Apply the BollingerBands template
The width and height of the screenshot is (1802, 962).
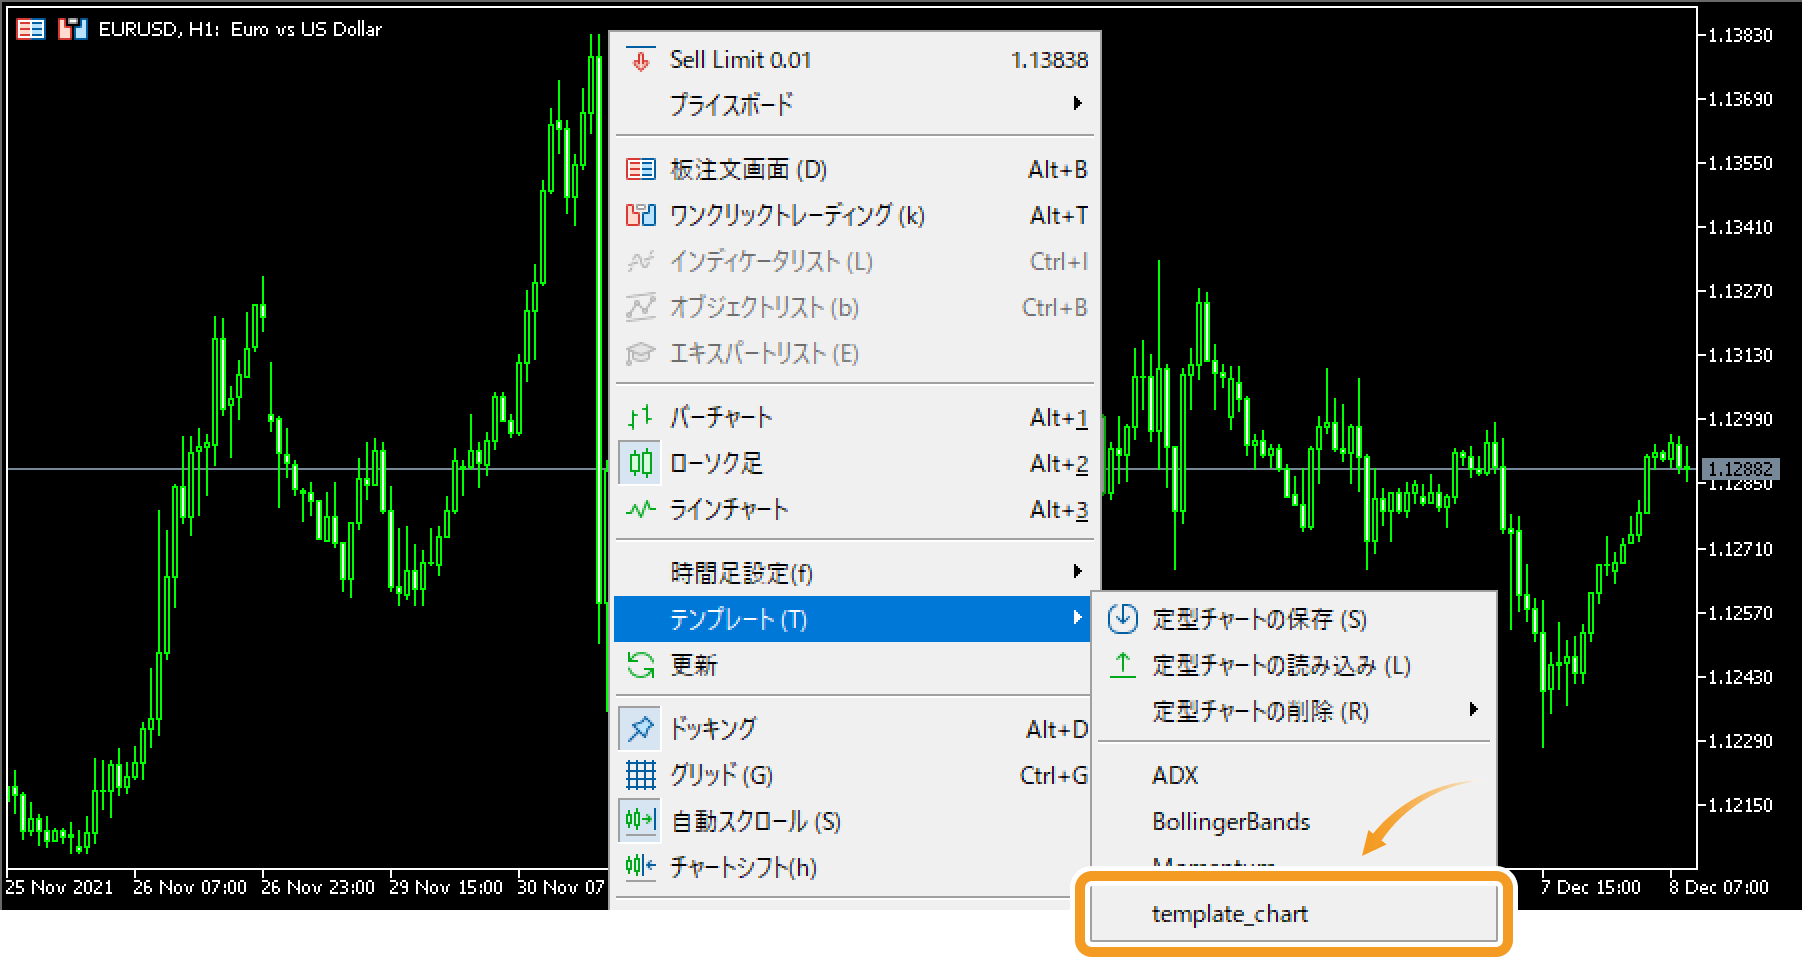coord(1294,821)
